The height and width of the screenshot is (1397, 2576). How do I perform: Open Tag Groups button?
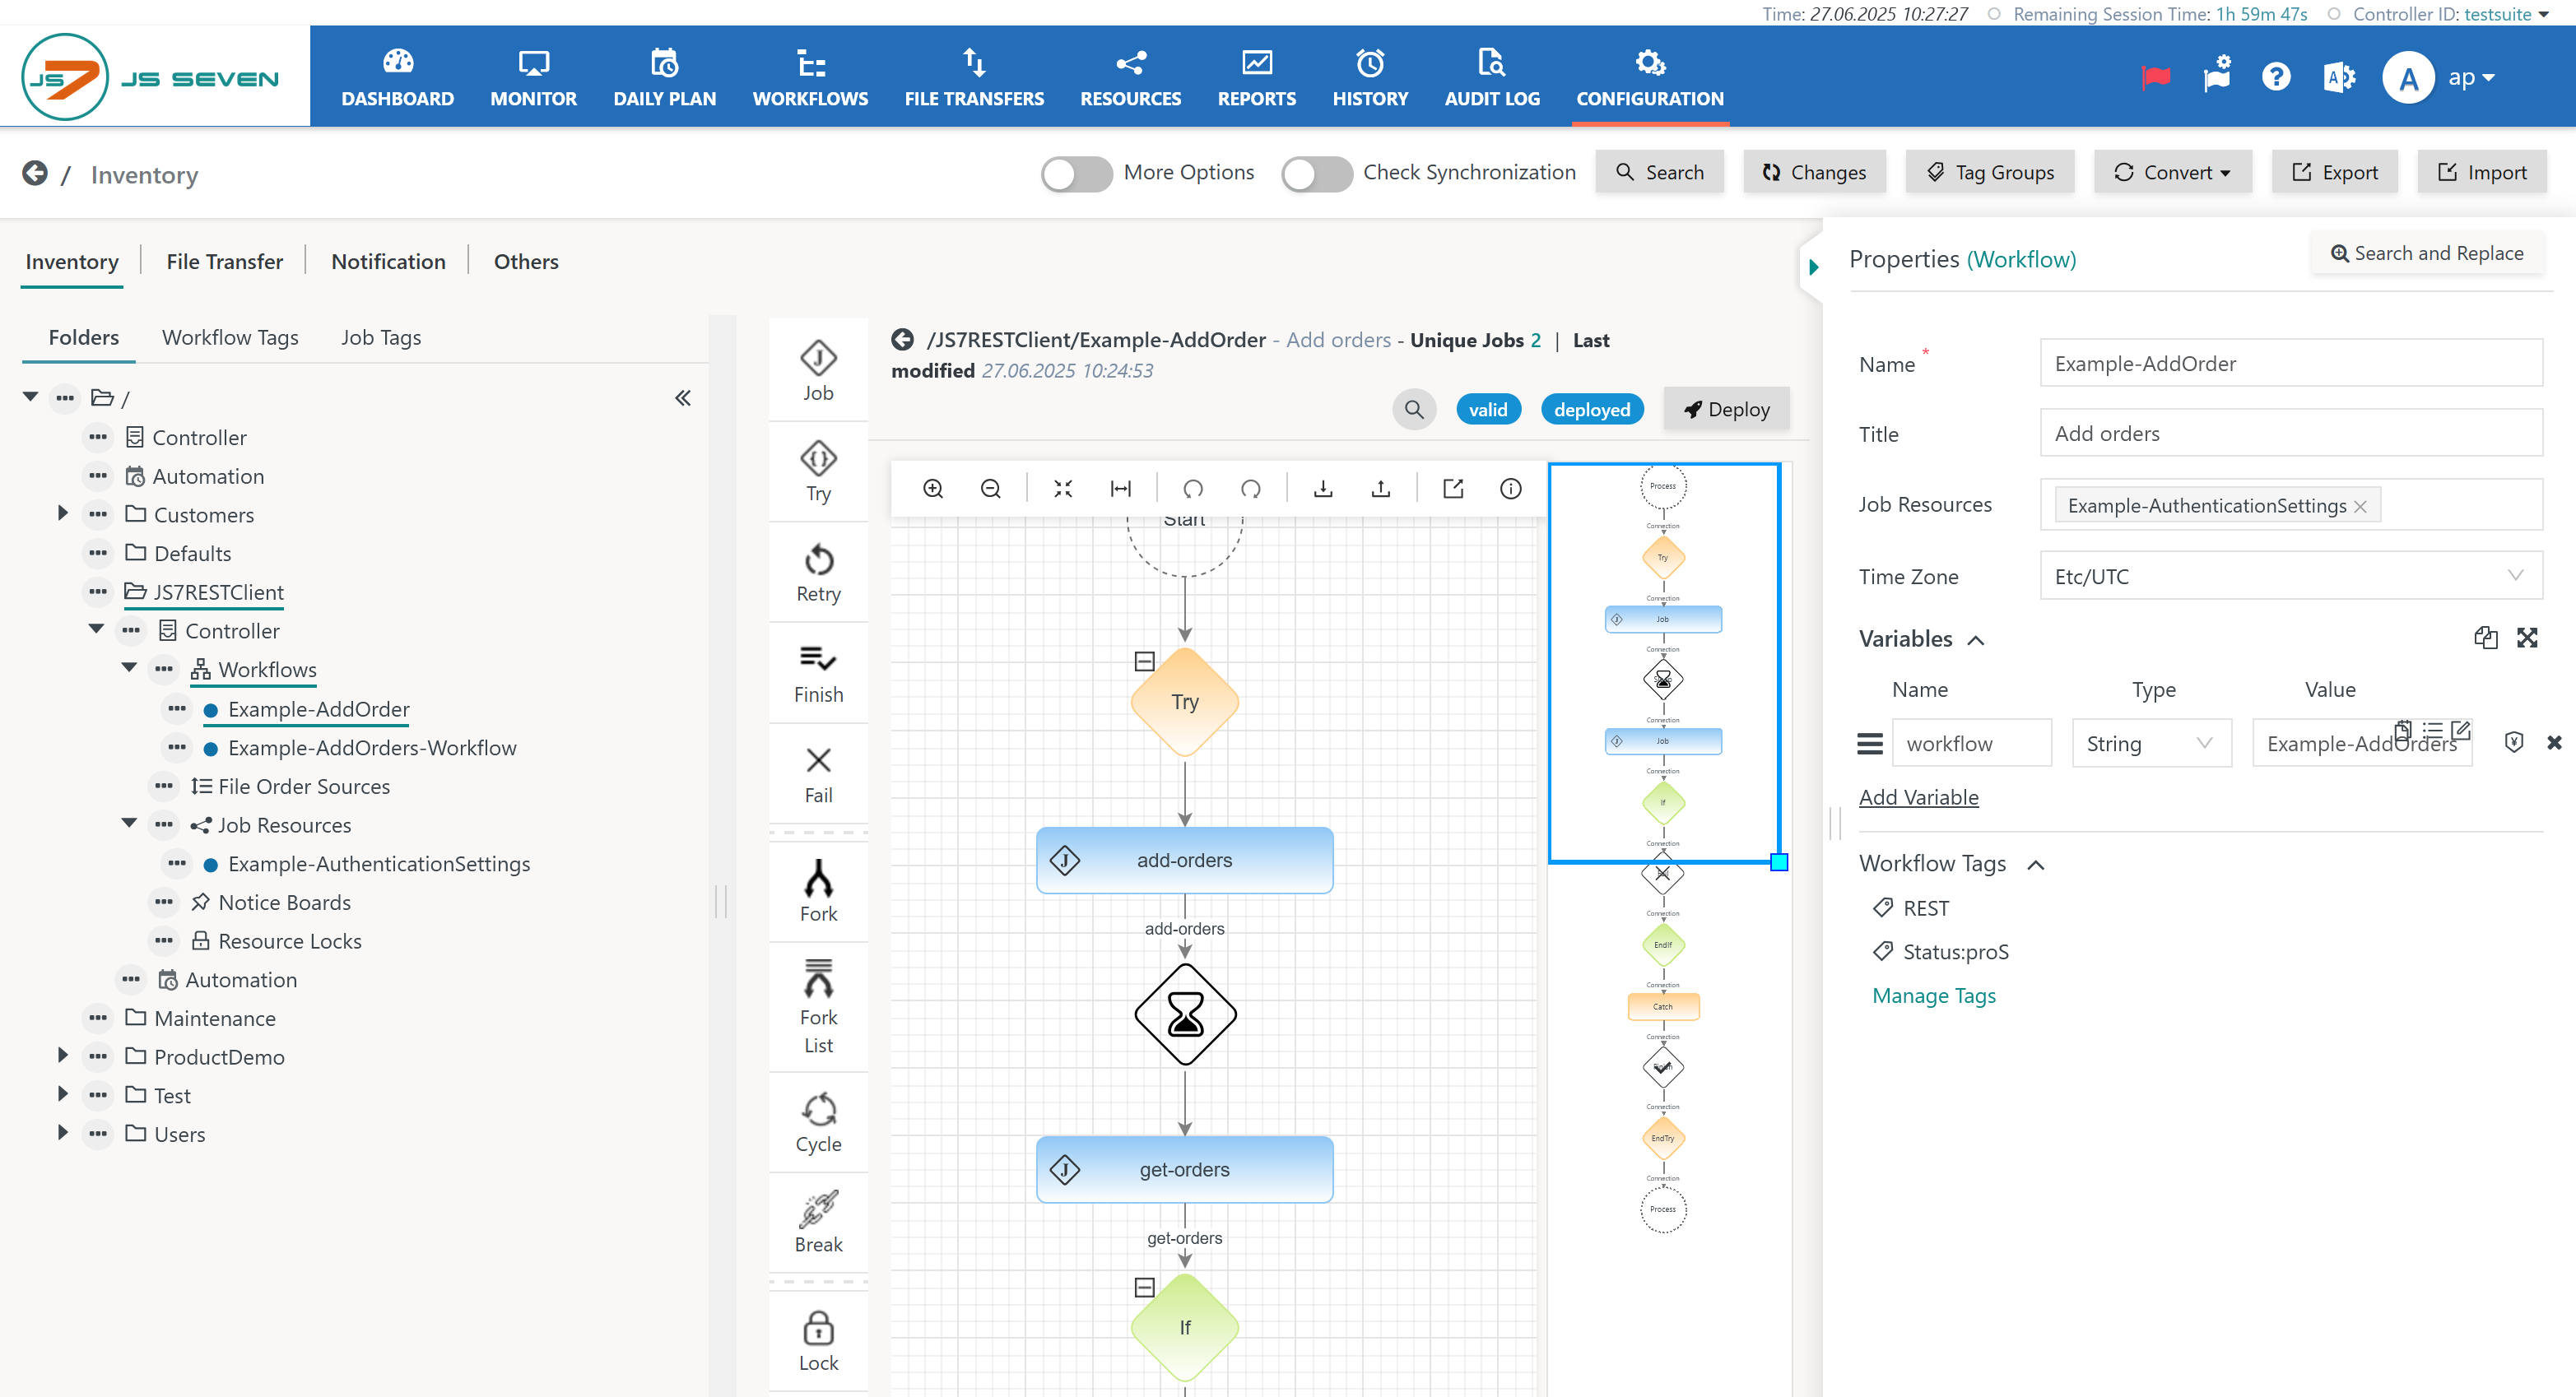point(1990,172)
